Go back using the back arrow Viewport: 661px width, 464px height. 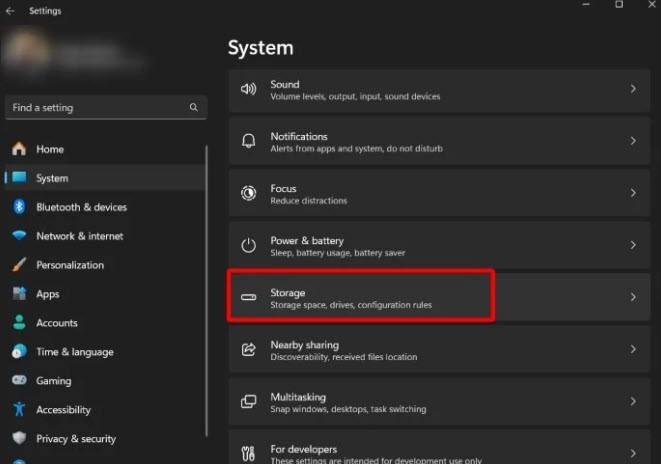tap(10, 11)
